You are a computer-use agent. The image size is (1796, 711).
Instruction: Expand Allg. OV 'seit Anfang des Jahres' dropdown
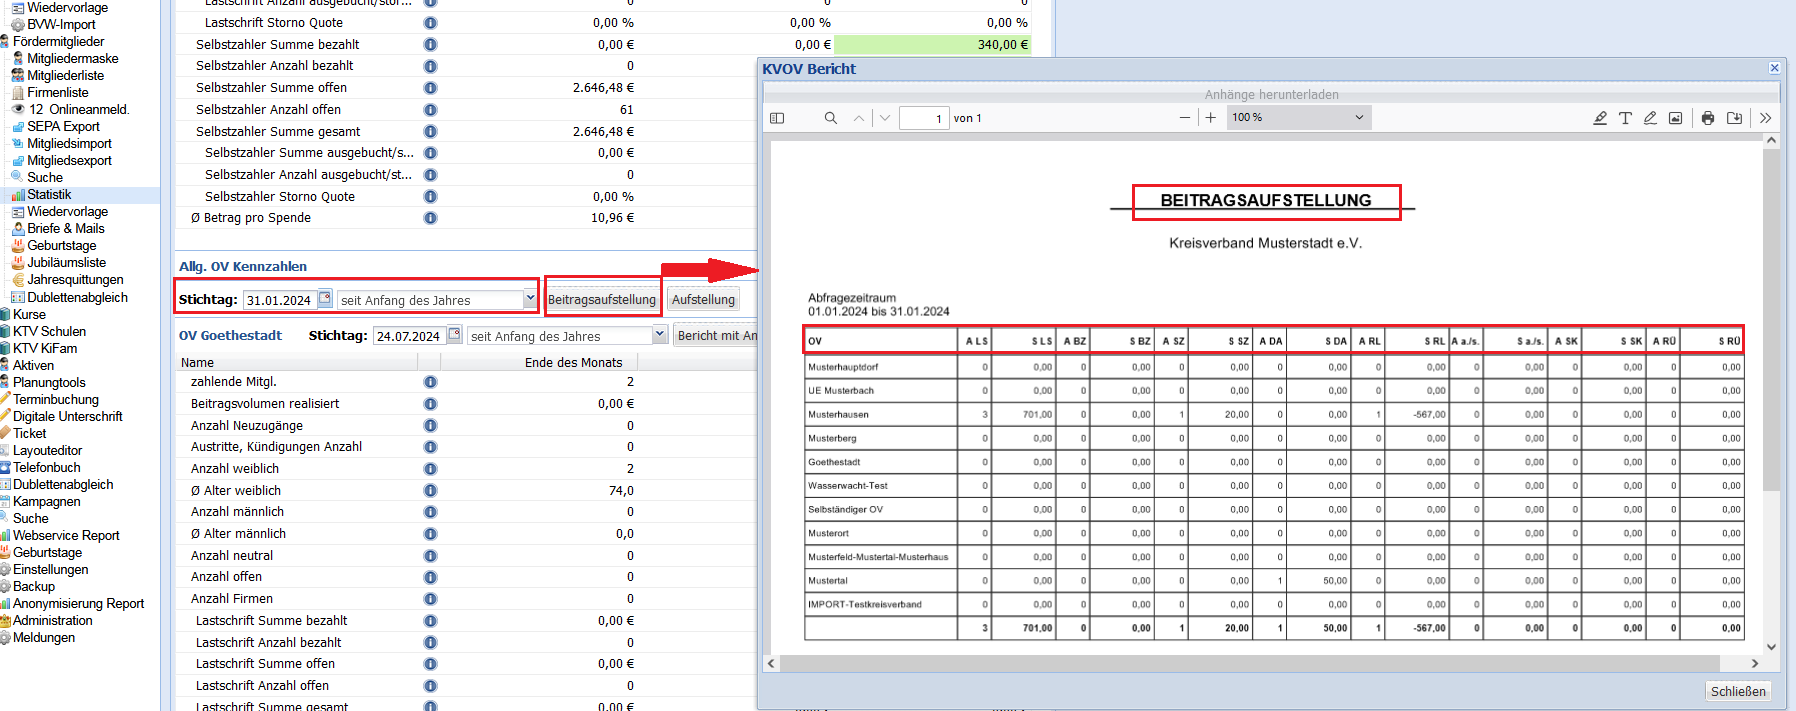(530, 299)
